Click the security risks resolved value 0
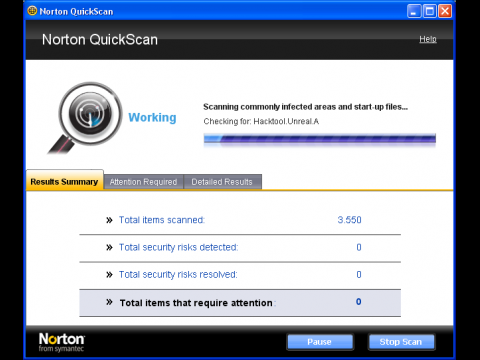 point(359,275)
